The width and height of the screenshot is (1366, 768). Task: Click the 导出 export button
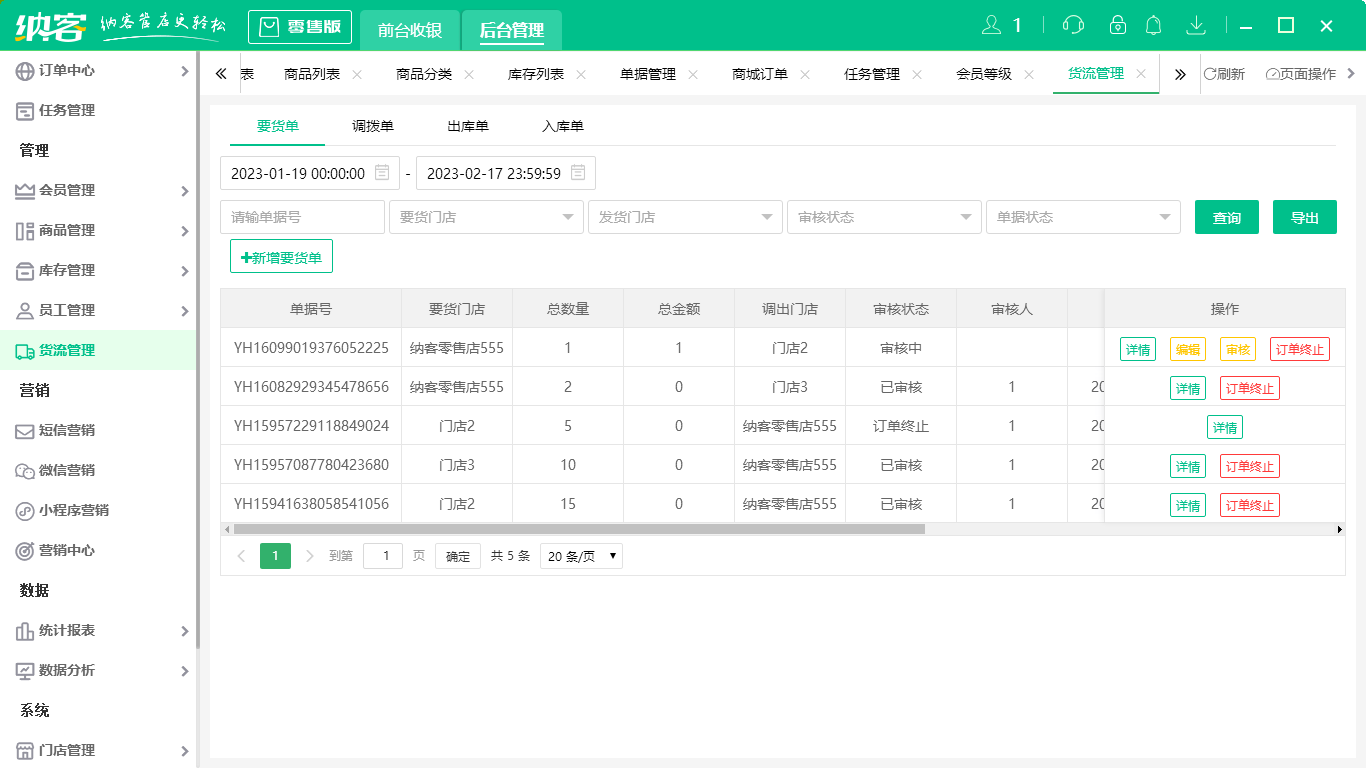(x=1305, y=217)
